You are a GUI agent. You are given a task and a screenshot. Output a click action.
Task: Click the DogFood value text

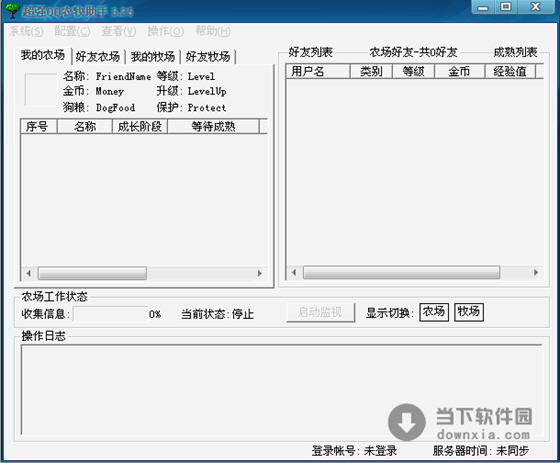click(115, 108)
